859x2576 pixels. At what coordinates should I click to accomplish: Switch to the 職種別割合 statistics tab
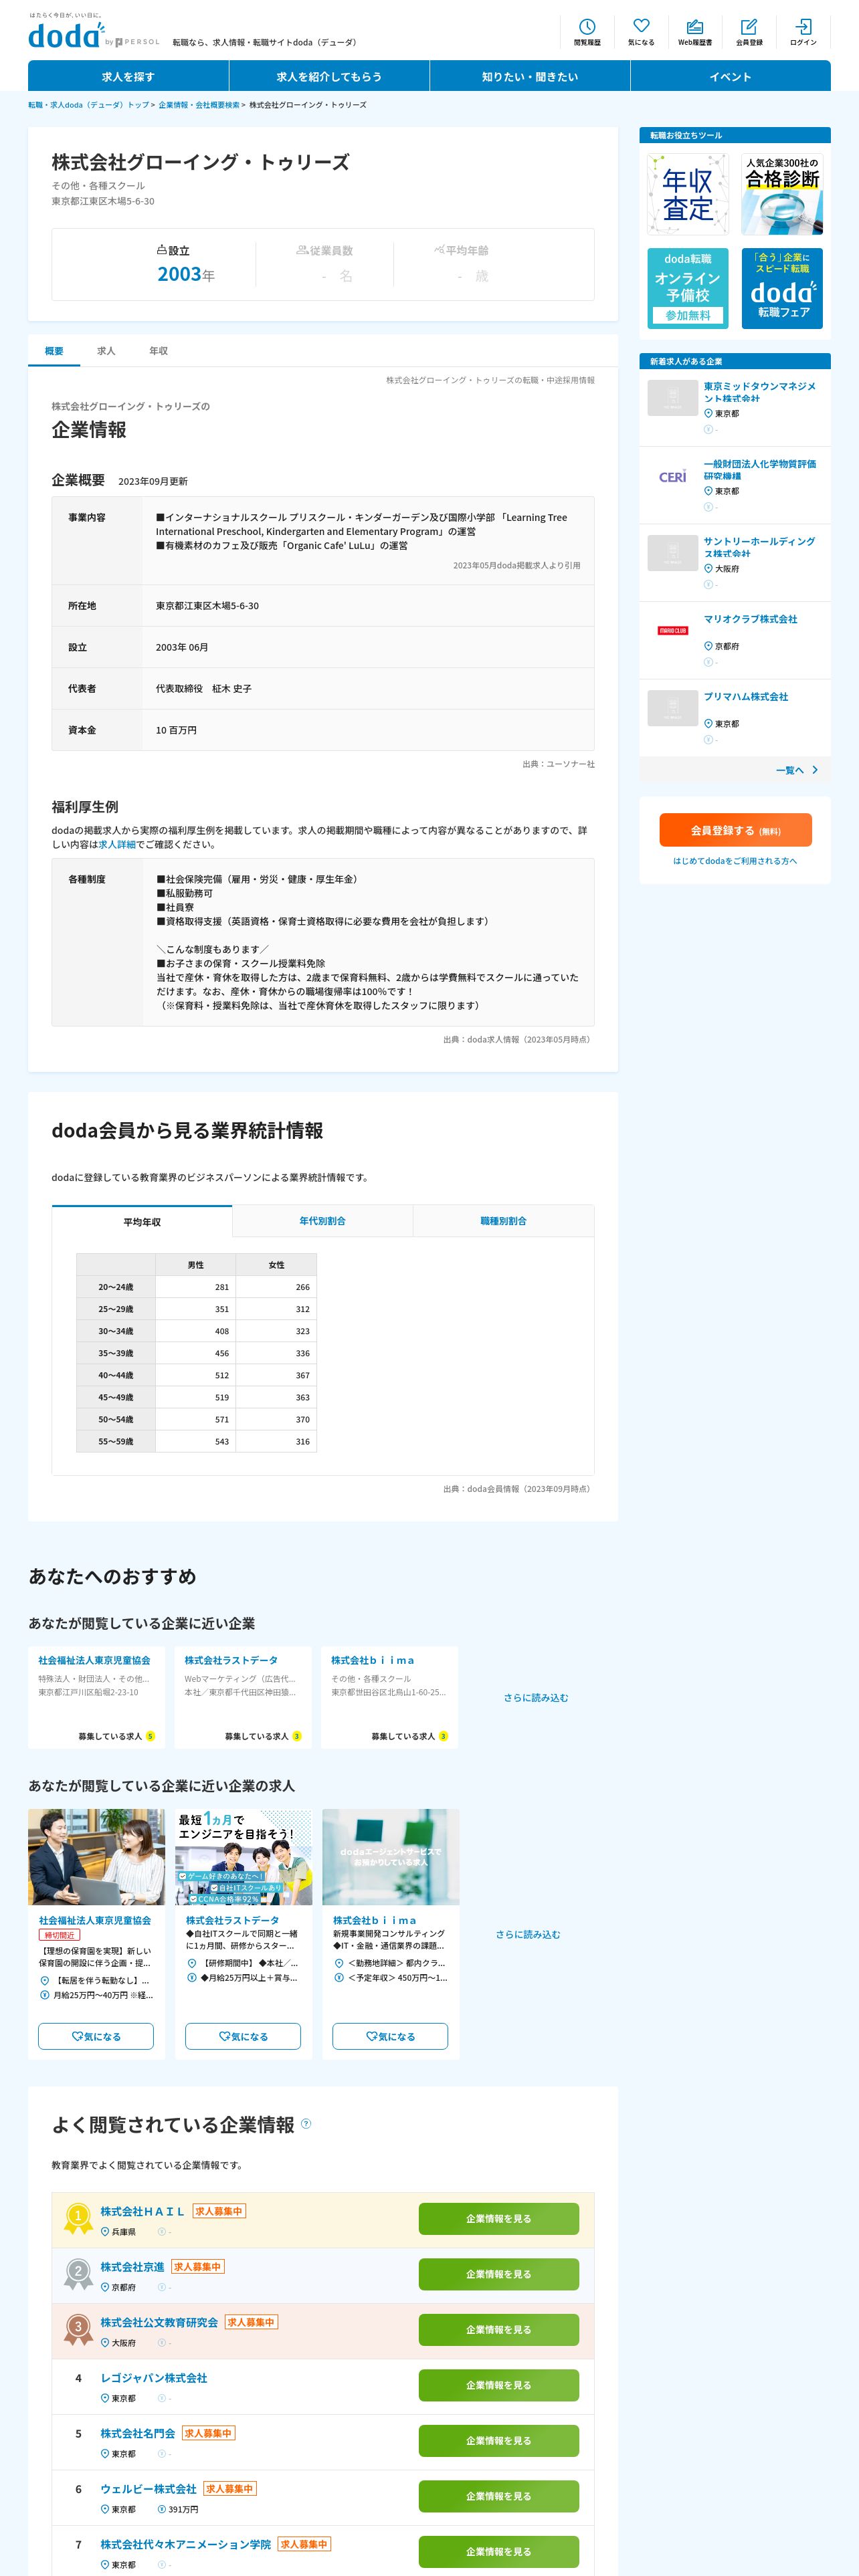(503, 1221)
